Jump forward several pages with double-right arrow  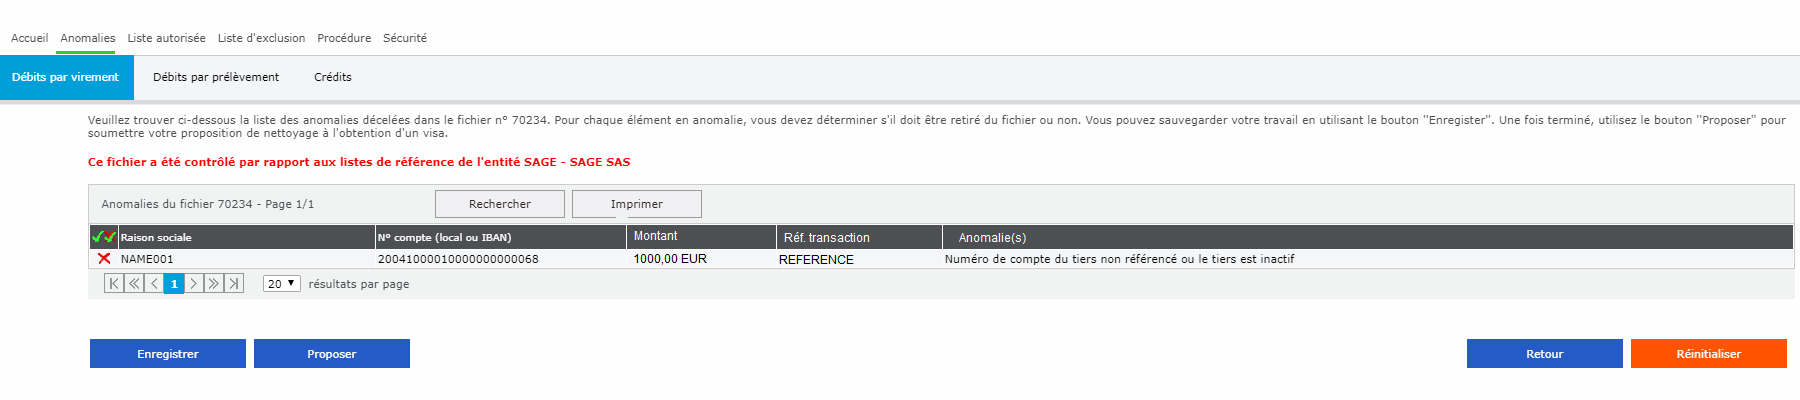213,284
